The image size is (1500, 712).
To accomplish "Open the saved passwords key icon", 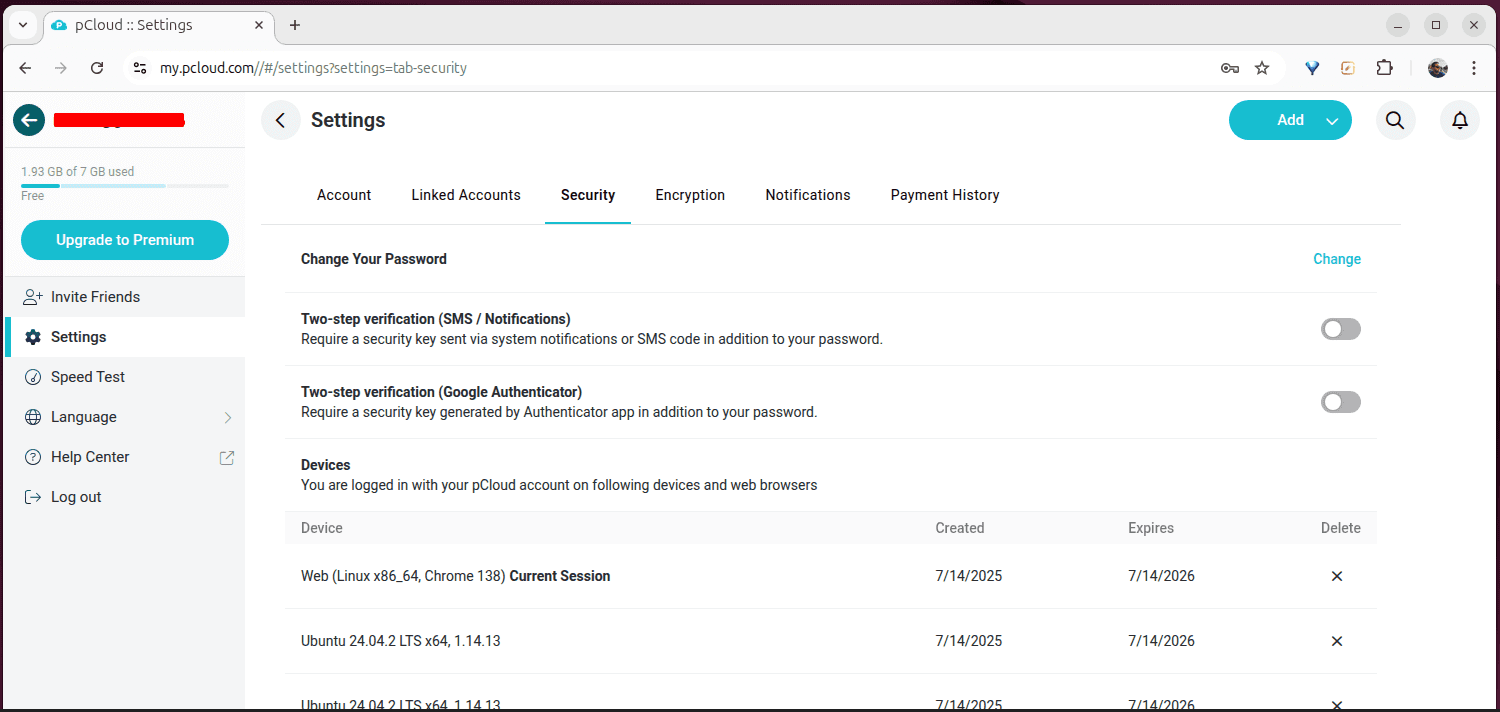I will point(1230,68).
